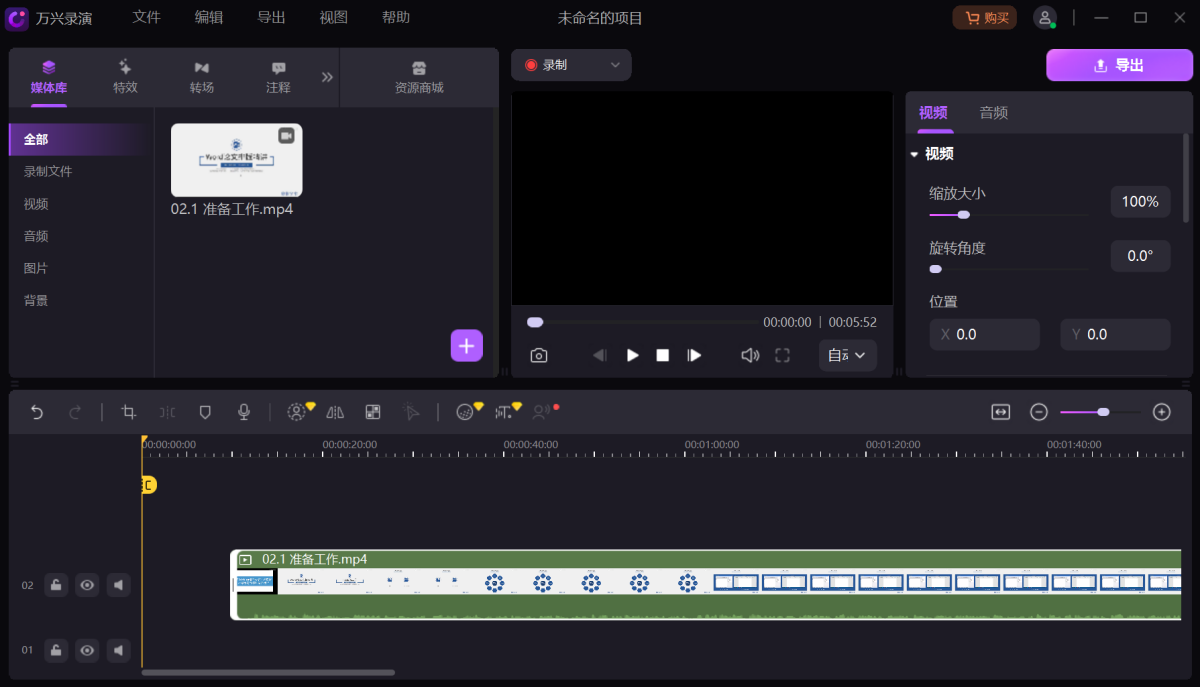Viewport: 1200px width, 687px height.
Task: Switch the preview to fullscreen
Action: coord(783,355)
